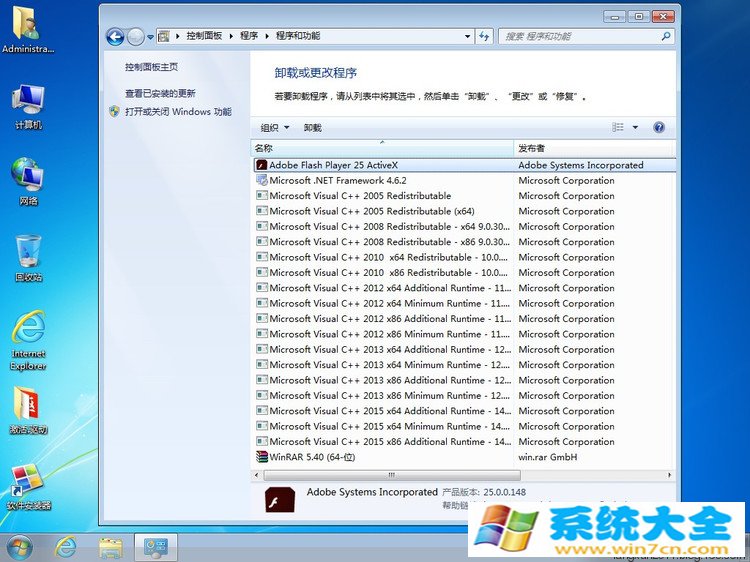Select WinRAR 5.40 (64-位) row
This screenshot has width=750, height=562.
pos(463,457)
